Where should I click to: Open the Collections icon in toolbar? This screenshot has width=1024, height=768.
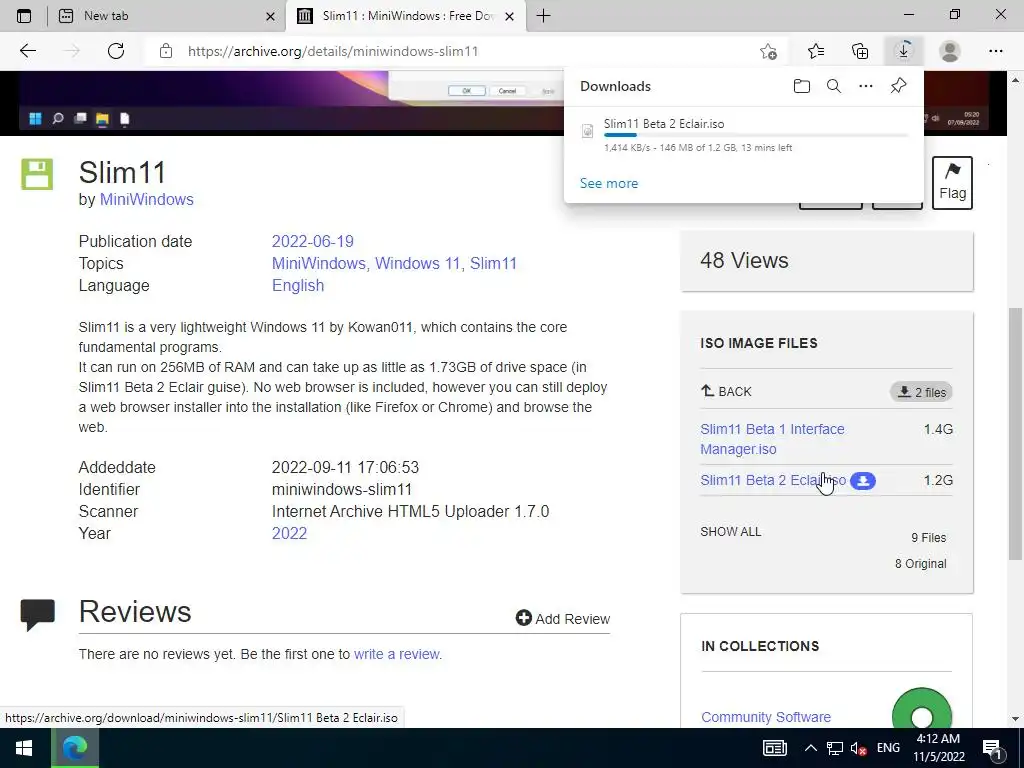(x=860, y=51)
